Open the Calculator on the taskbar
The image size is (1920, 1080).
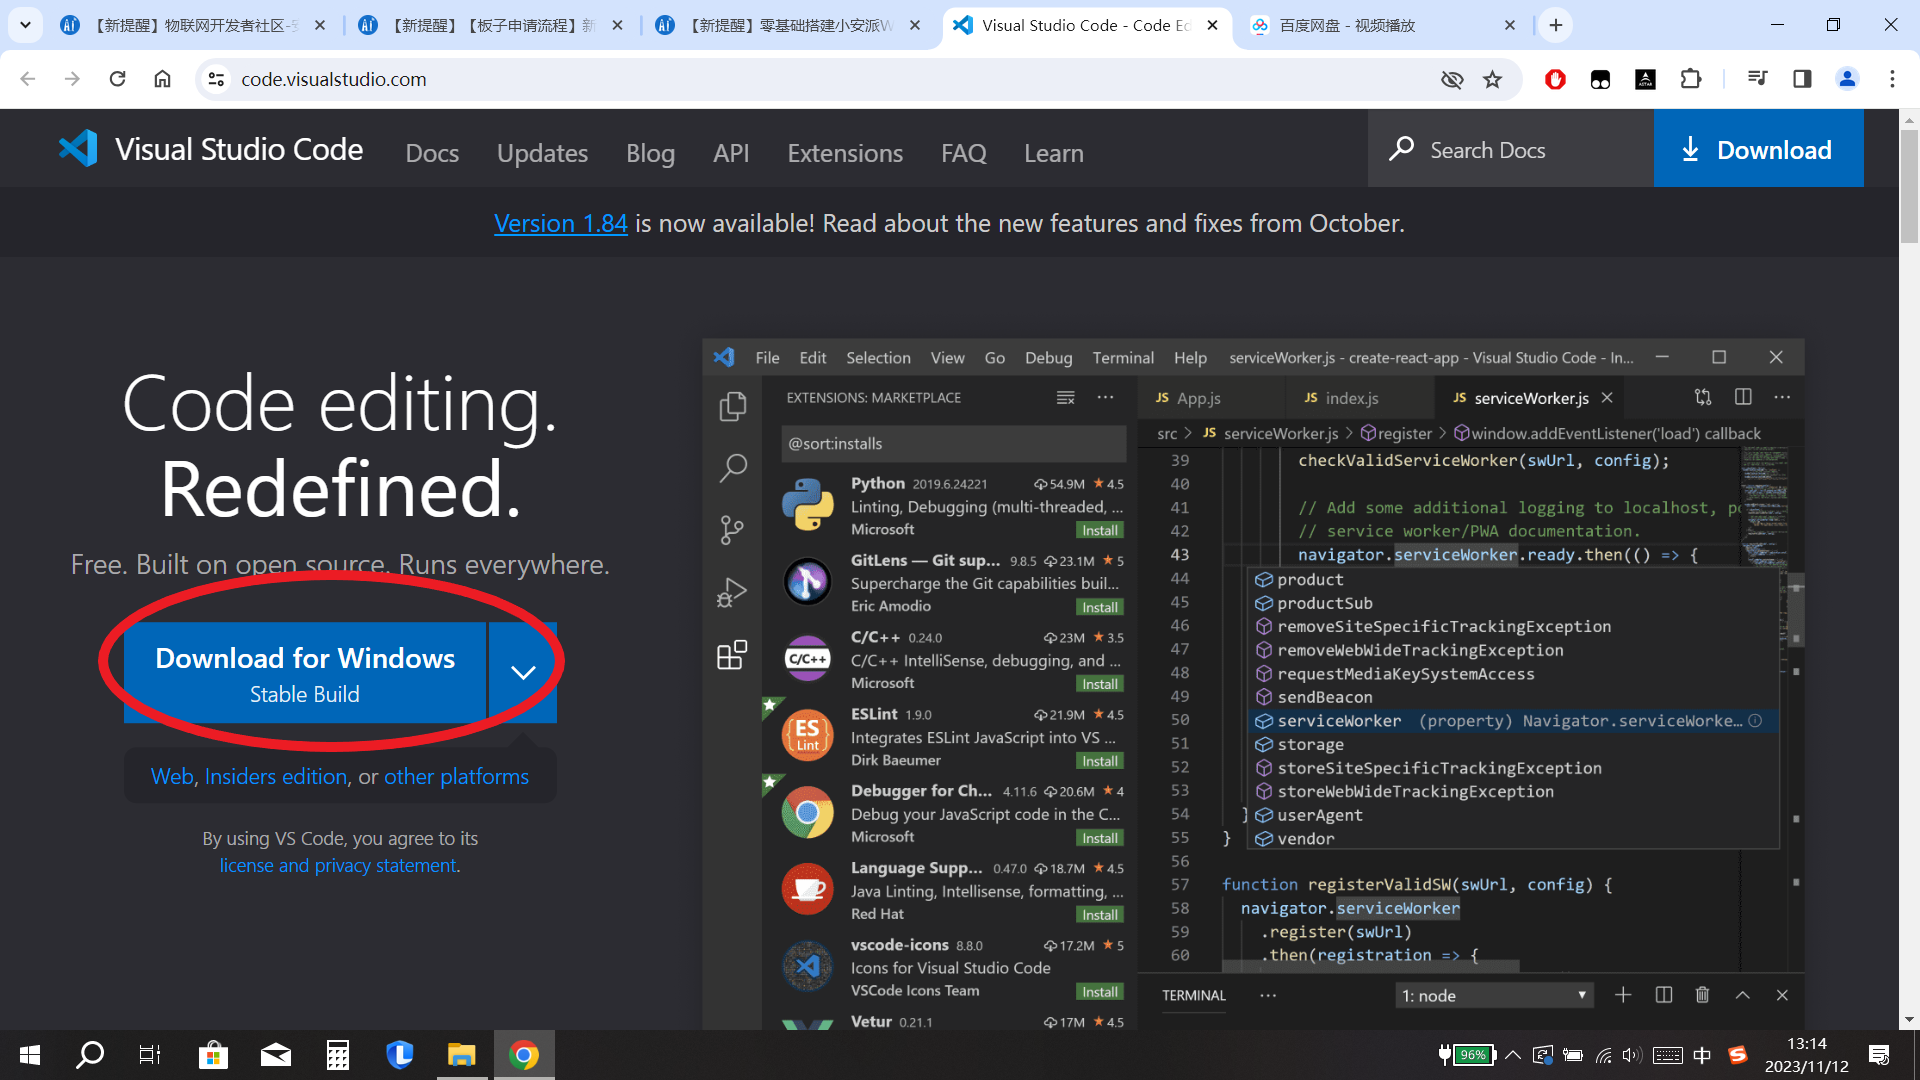(338, 1055)
